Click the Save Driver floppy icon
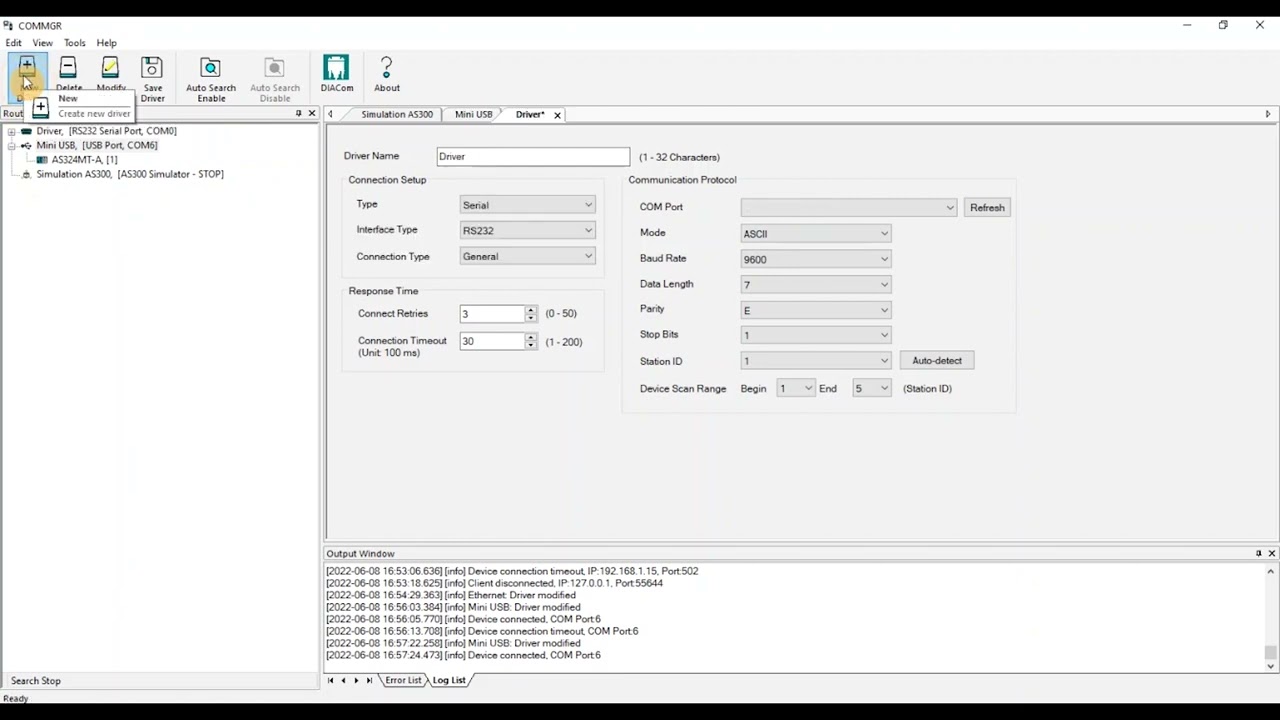 click(152, 68)
